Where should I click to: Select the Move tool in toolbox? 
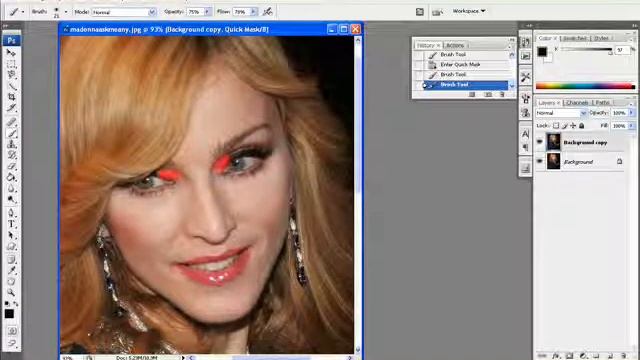click(11, 53)
